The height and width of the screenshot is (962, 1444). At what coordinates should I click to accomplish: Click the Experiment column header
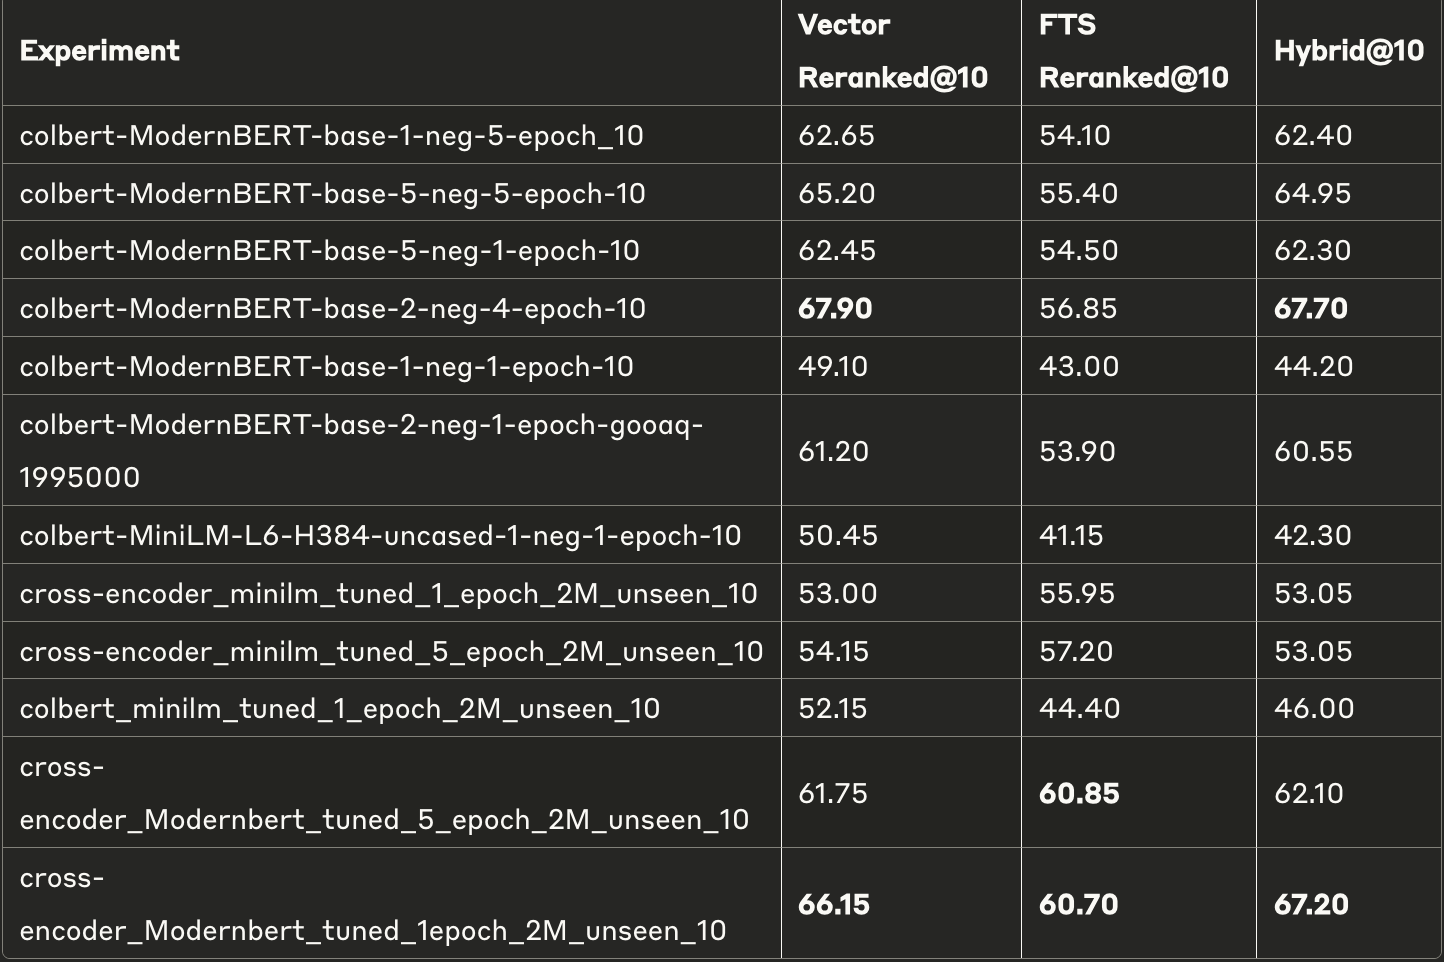[100, 51]
